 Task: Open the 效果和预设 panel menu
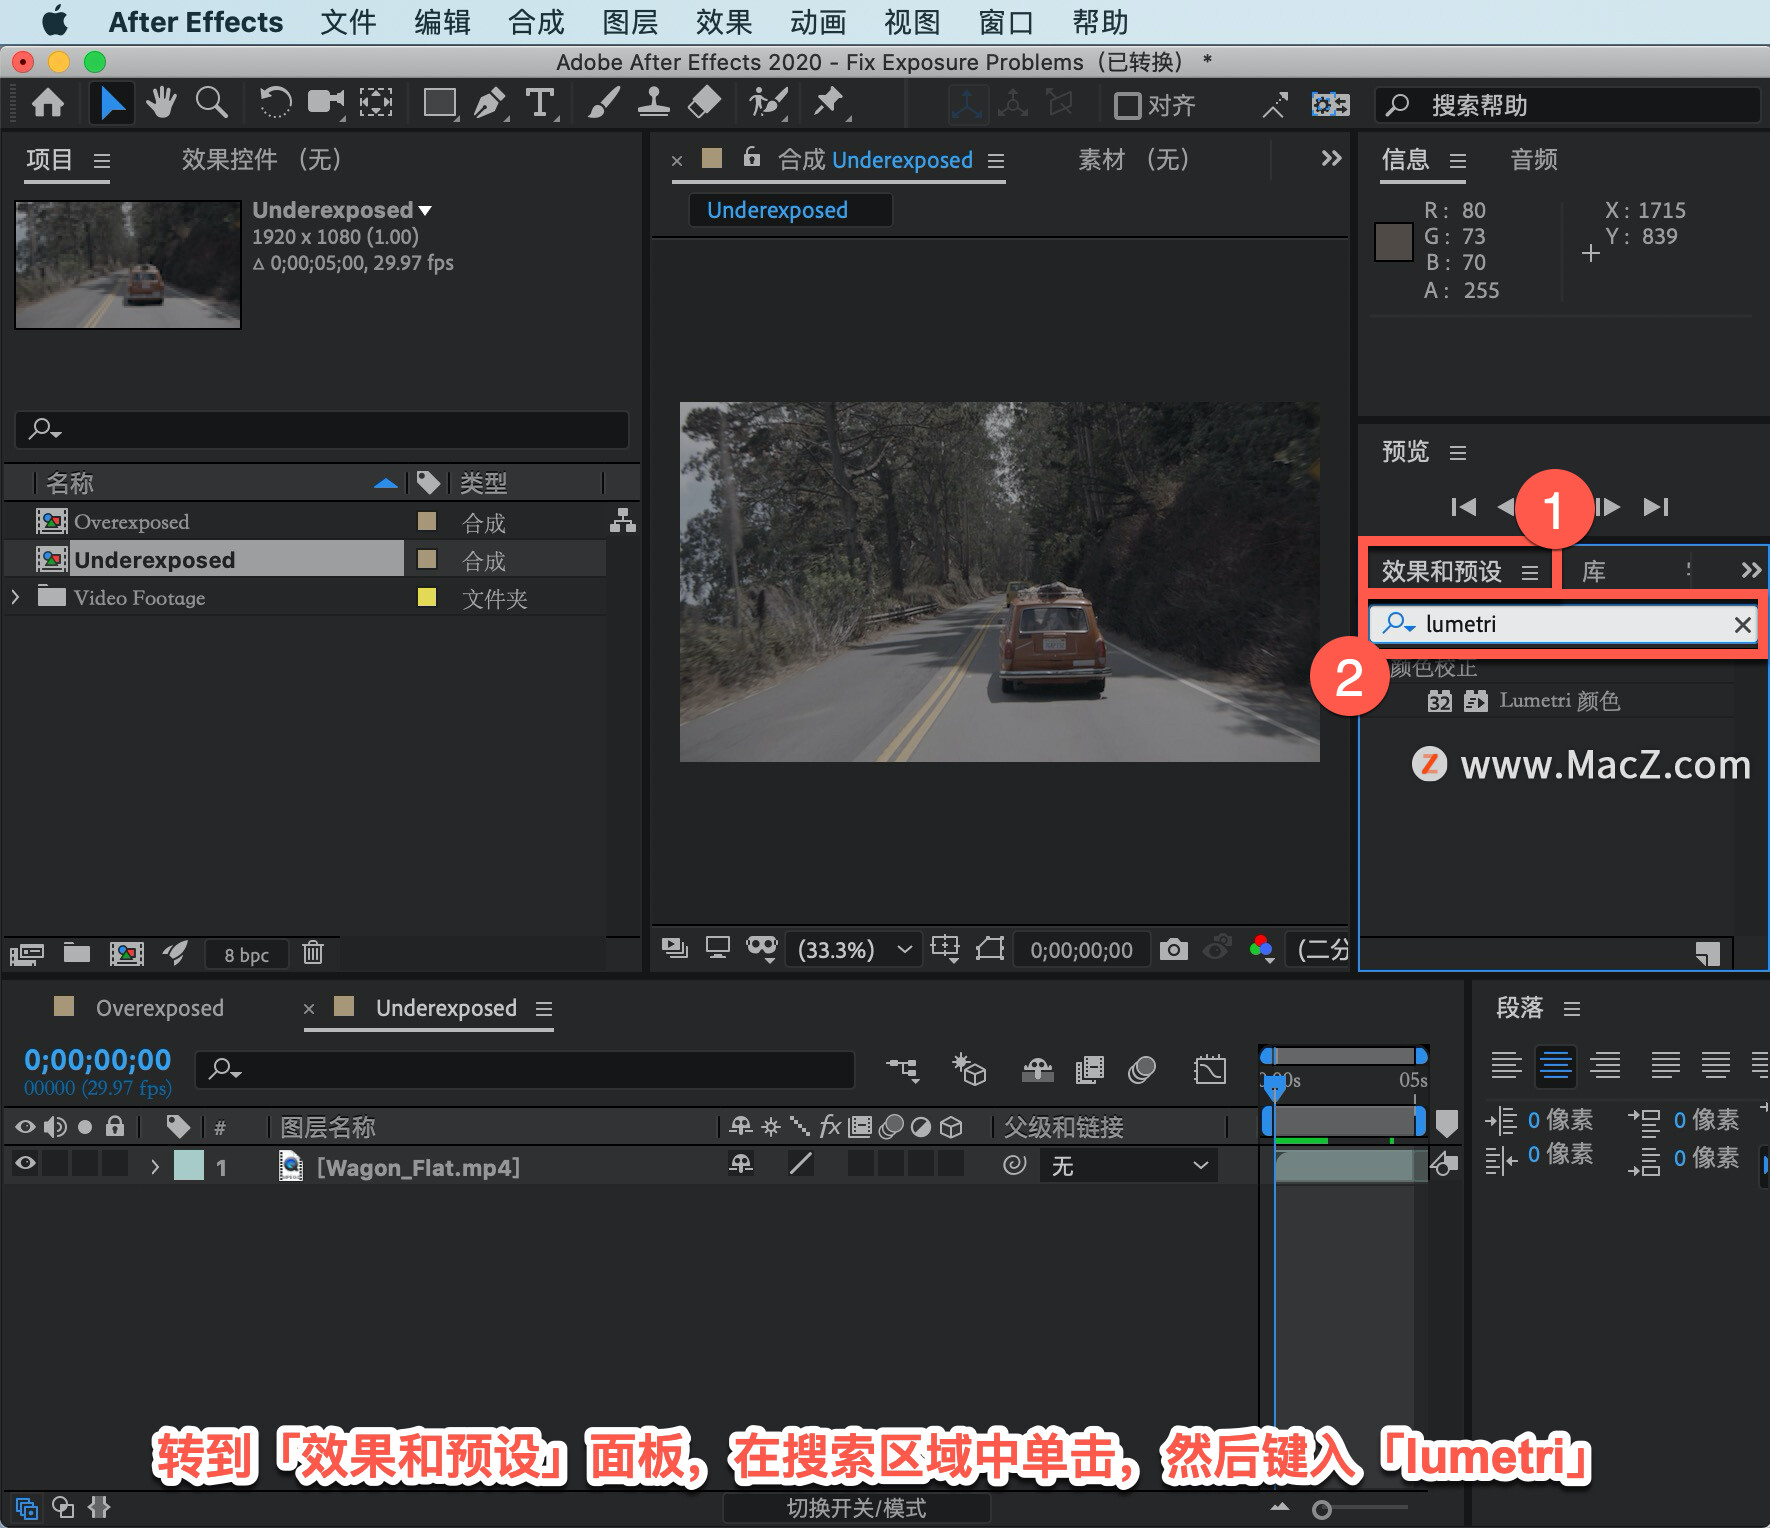tap(1530, 573)
